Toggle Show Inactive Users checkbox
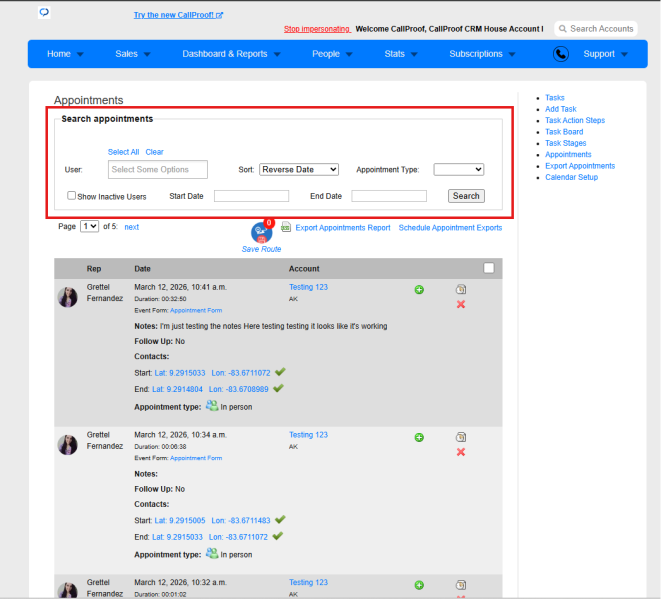Screen dimensions: 661x599 tap(72, 196)
